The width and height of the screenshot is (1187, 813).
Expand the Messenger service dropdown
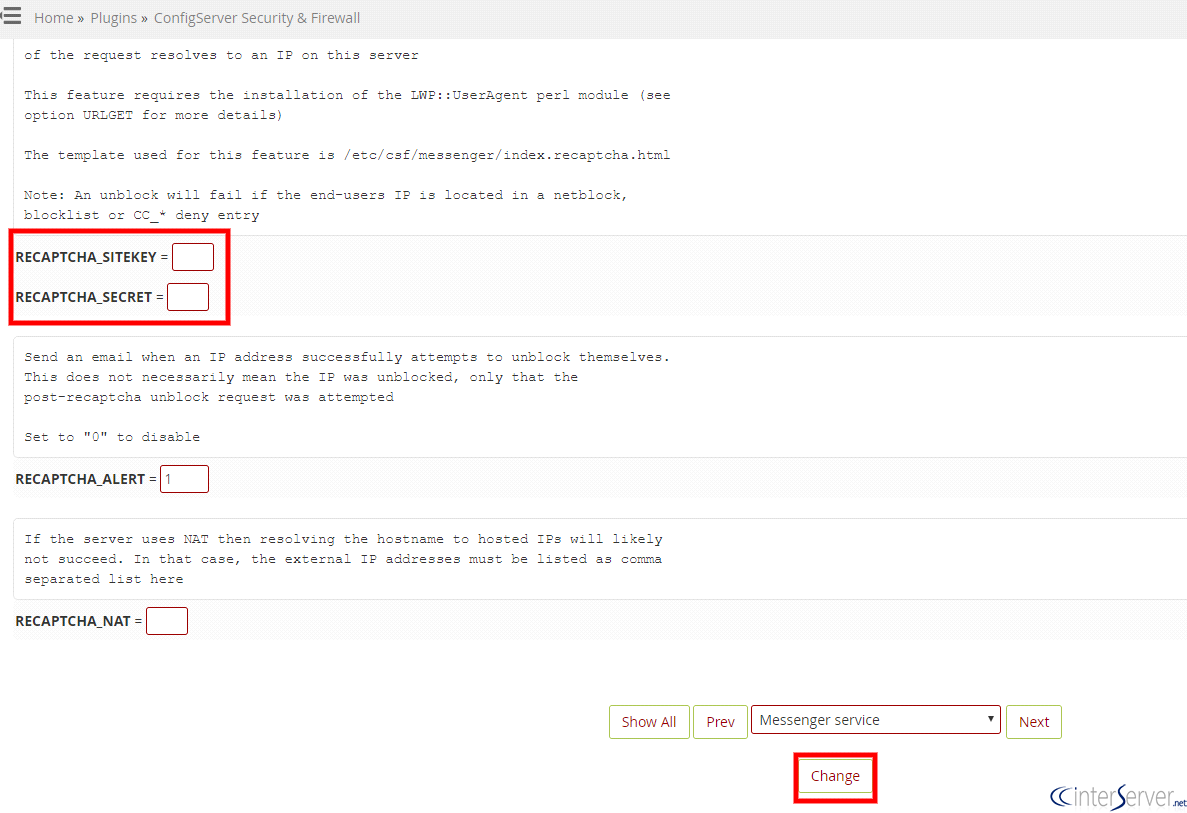875,720
